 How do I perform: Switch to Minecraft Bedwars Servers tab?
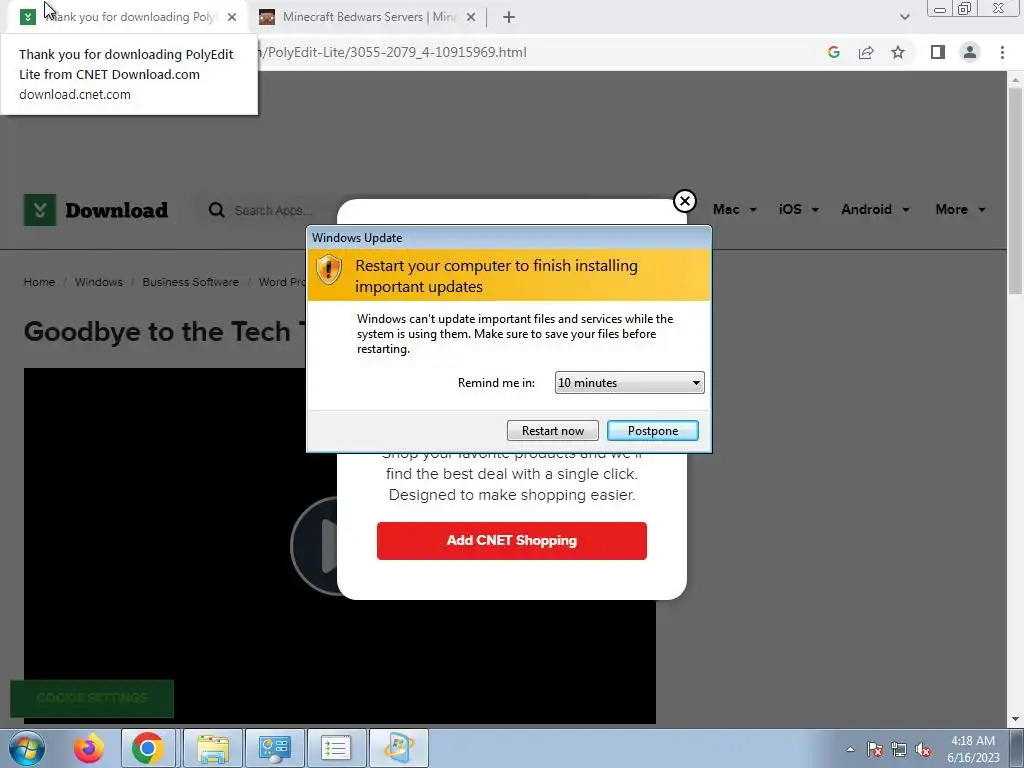point(369,17)
